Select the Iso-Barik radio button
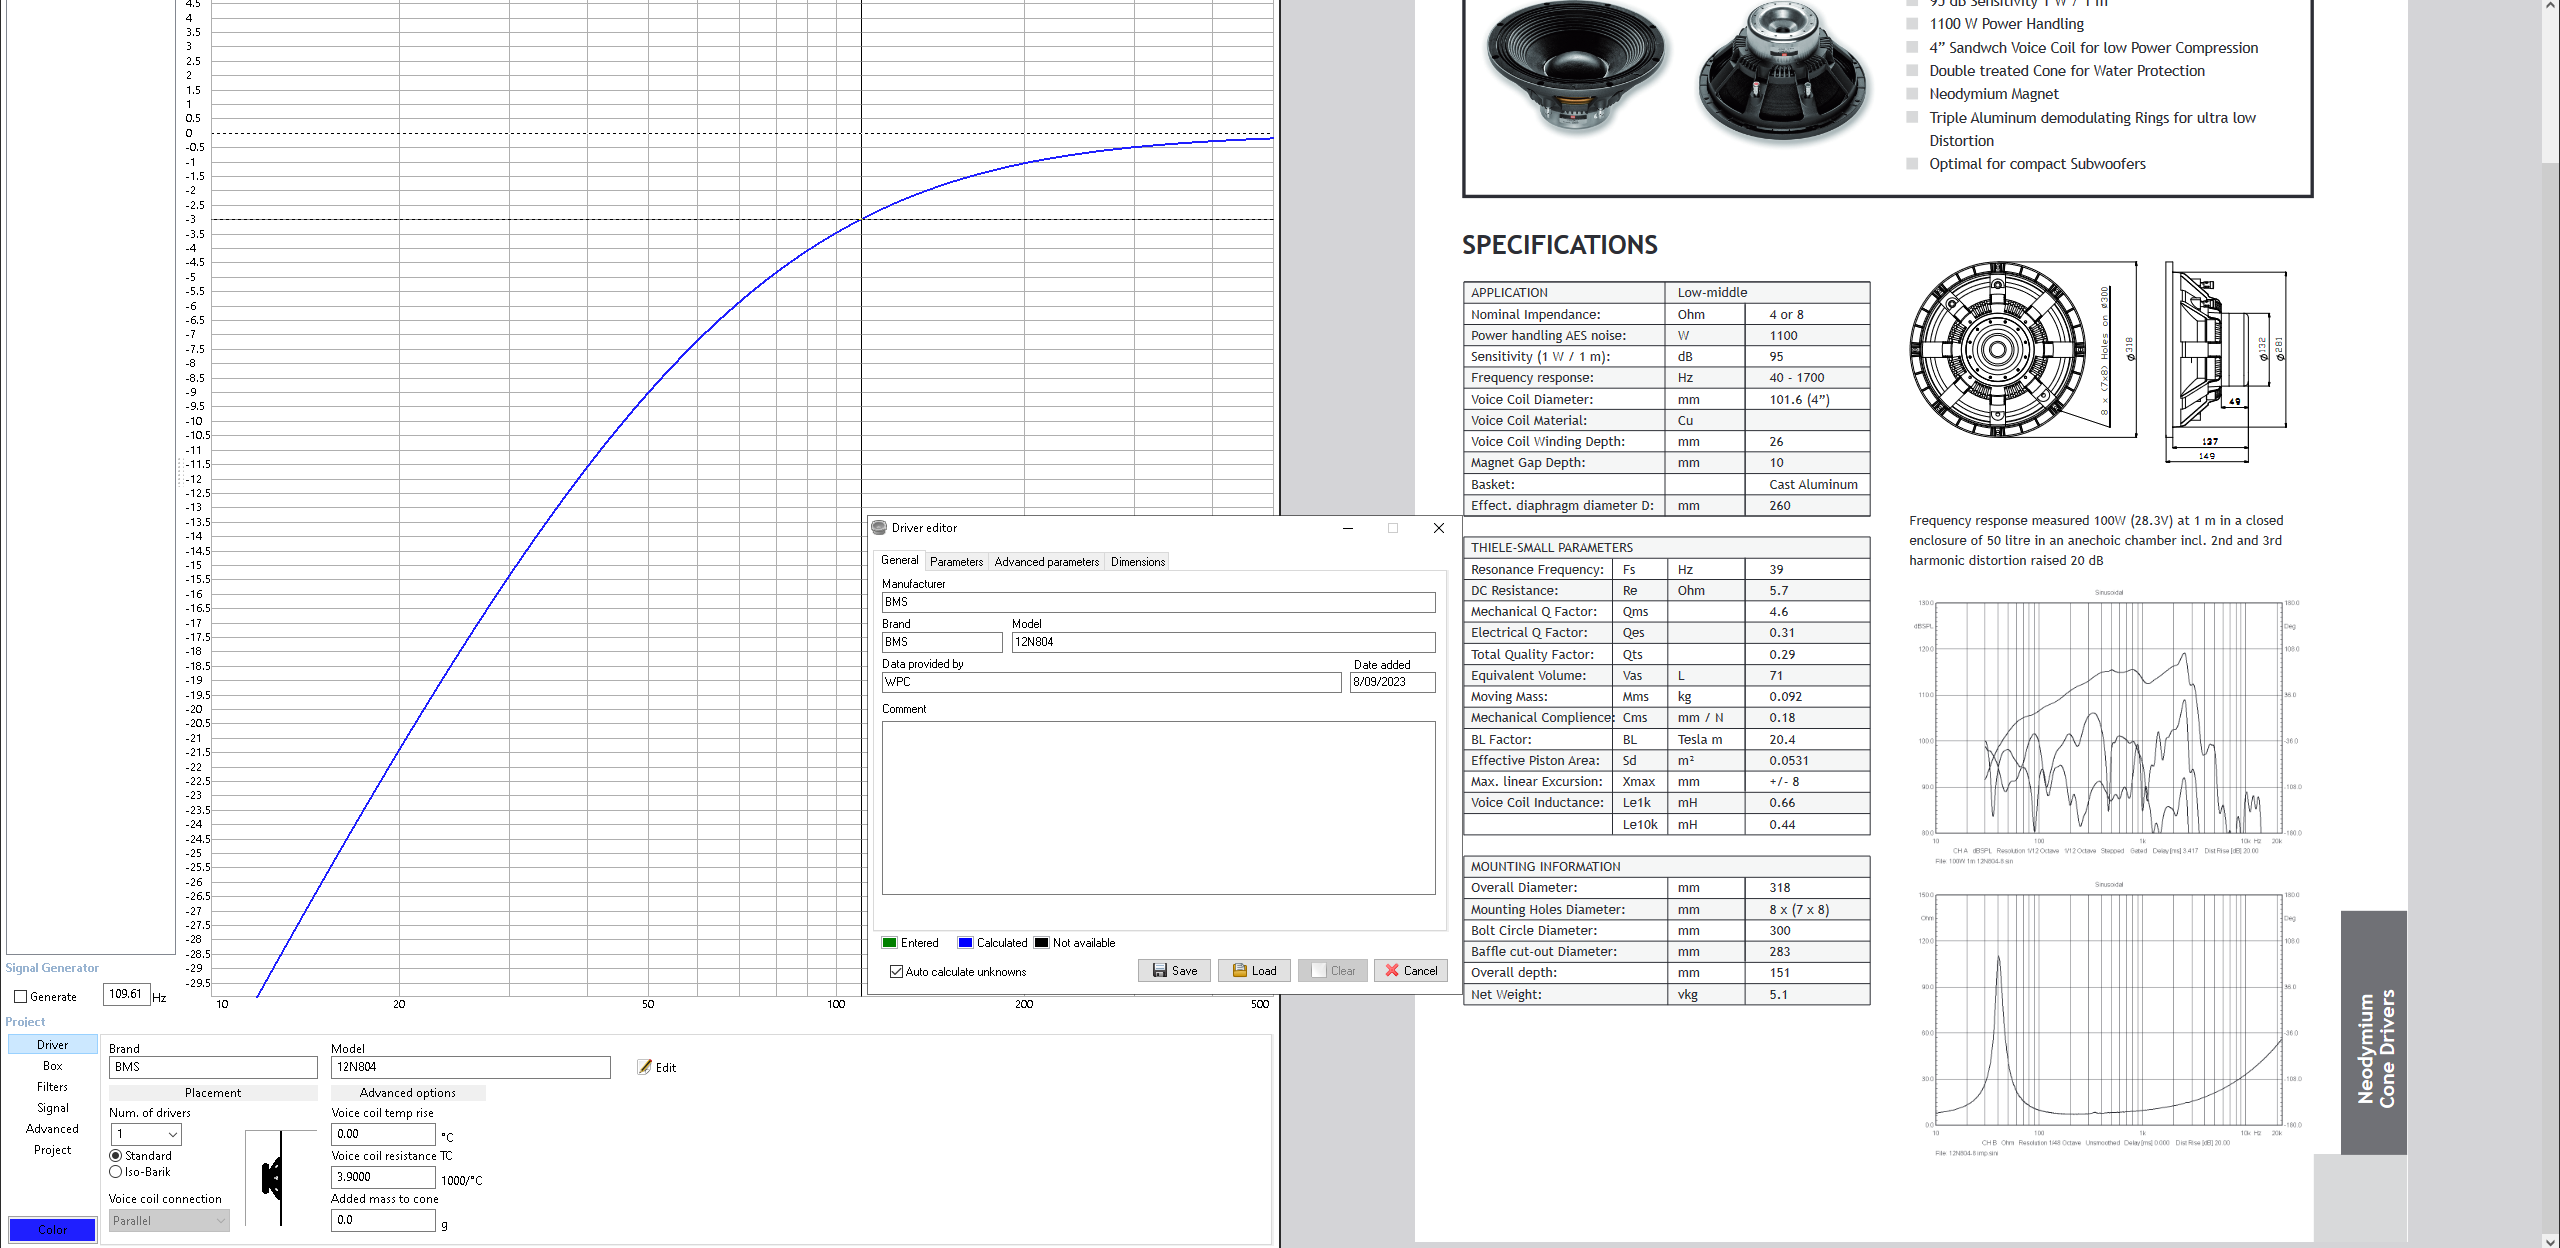 click(115, 1172)
